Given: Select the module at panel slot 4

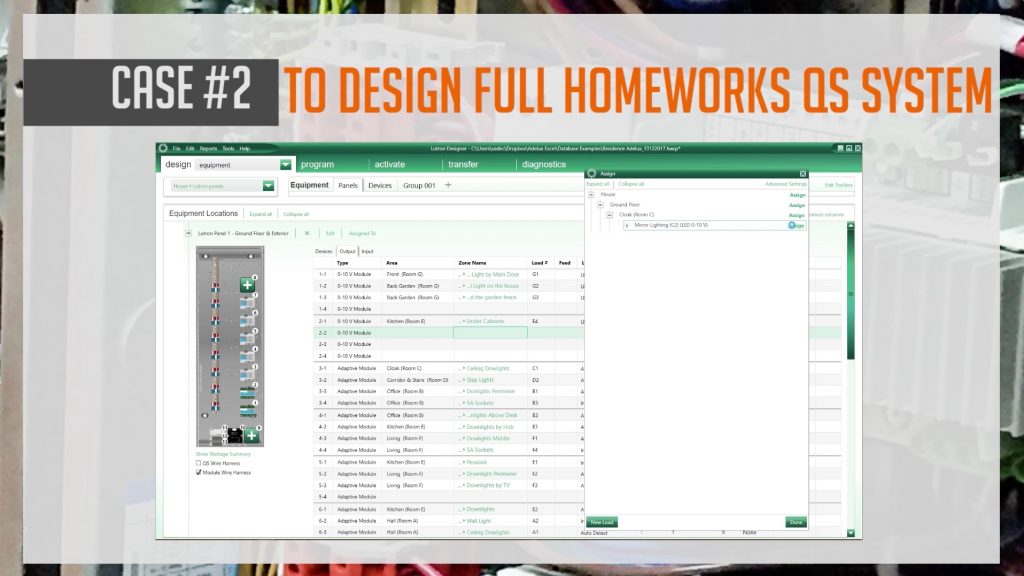Looking at the screenshot, I should (247, 357).
